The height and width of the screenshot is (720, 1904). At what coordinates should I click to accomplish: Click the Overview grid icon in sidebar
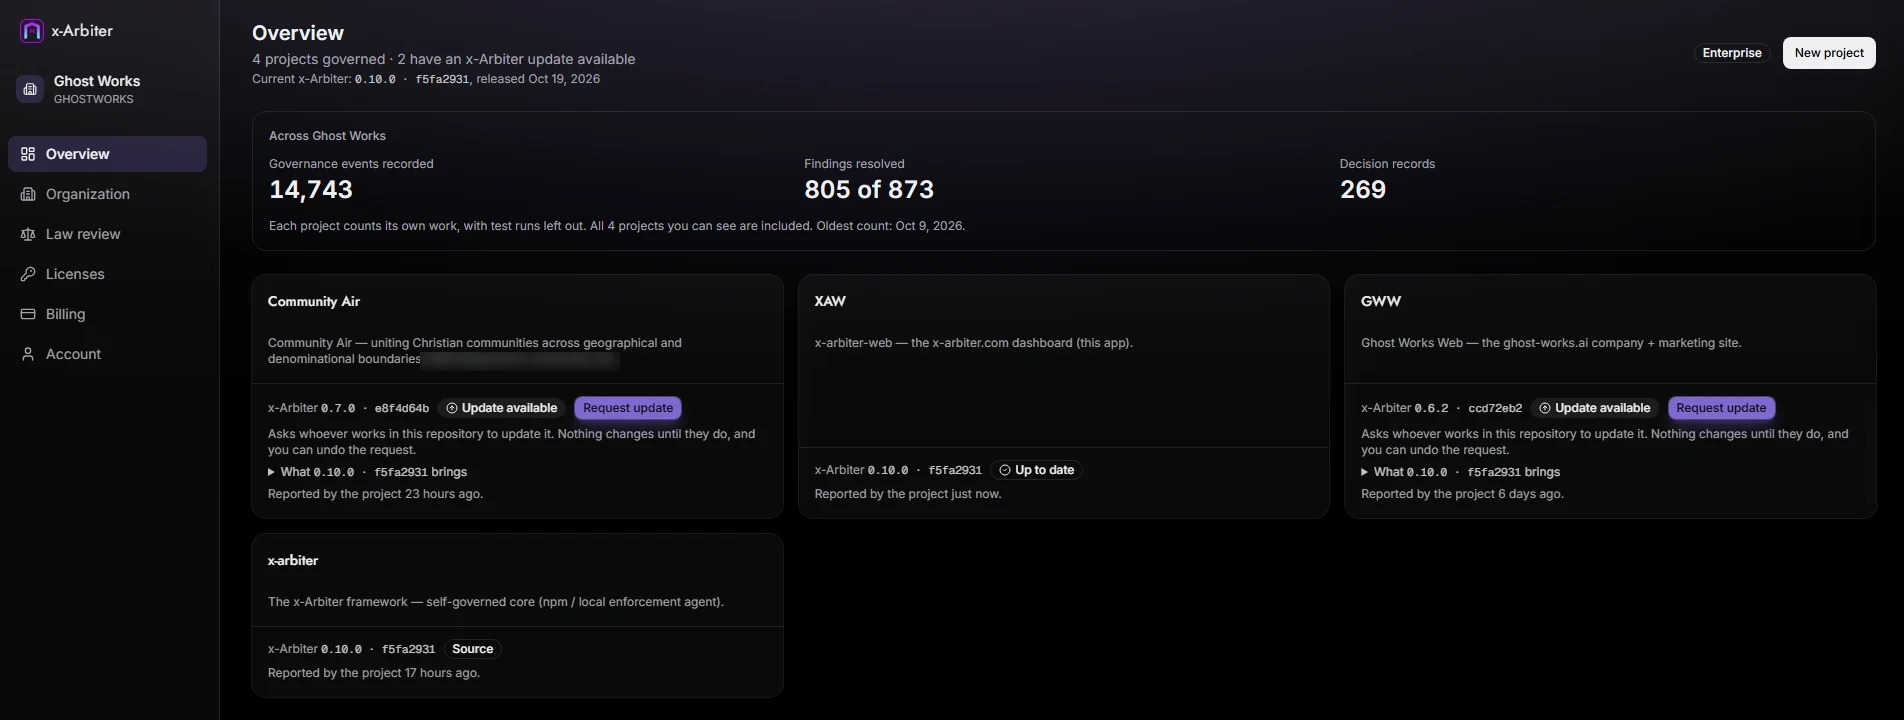click(x=28, y=154)
